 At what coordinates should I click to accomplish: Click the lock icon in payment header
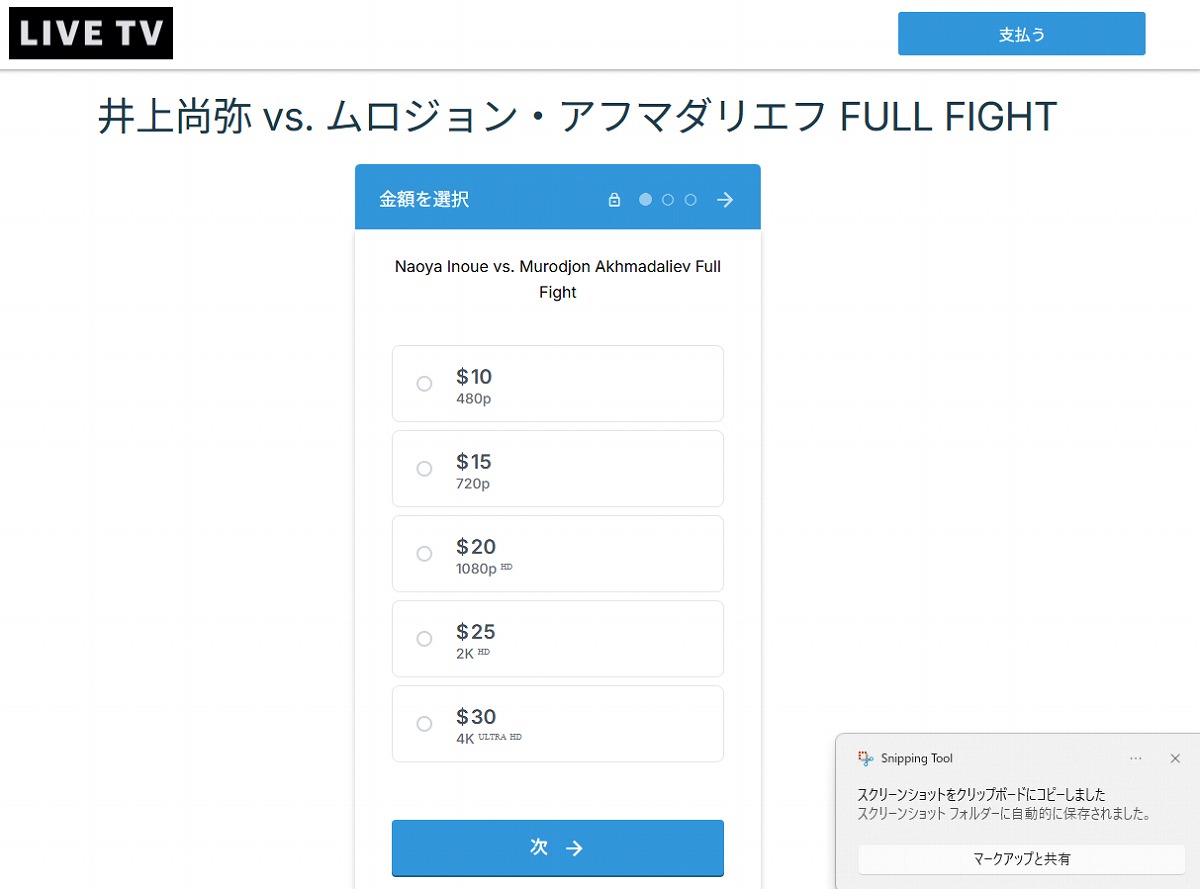[615, 200]
